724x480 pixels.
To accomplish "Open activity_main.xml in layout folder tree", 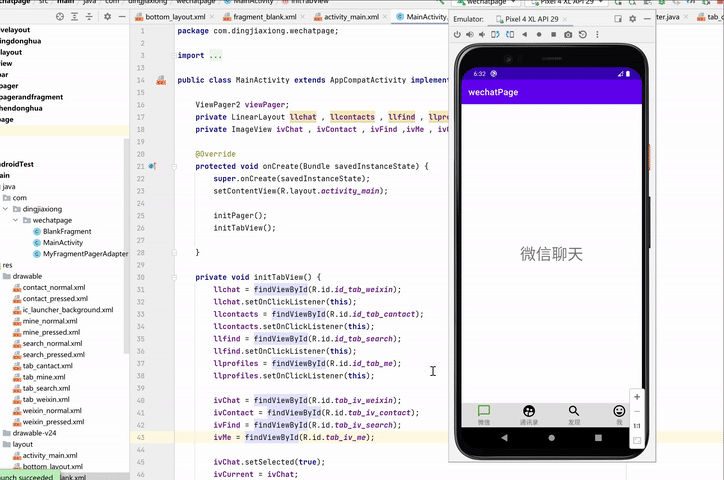I will (45, 456).
